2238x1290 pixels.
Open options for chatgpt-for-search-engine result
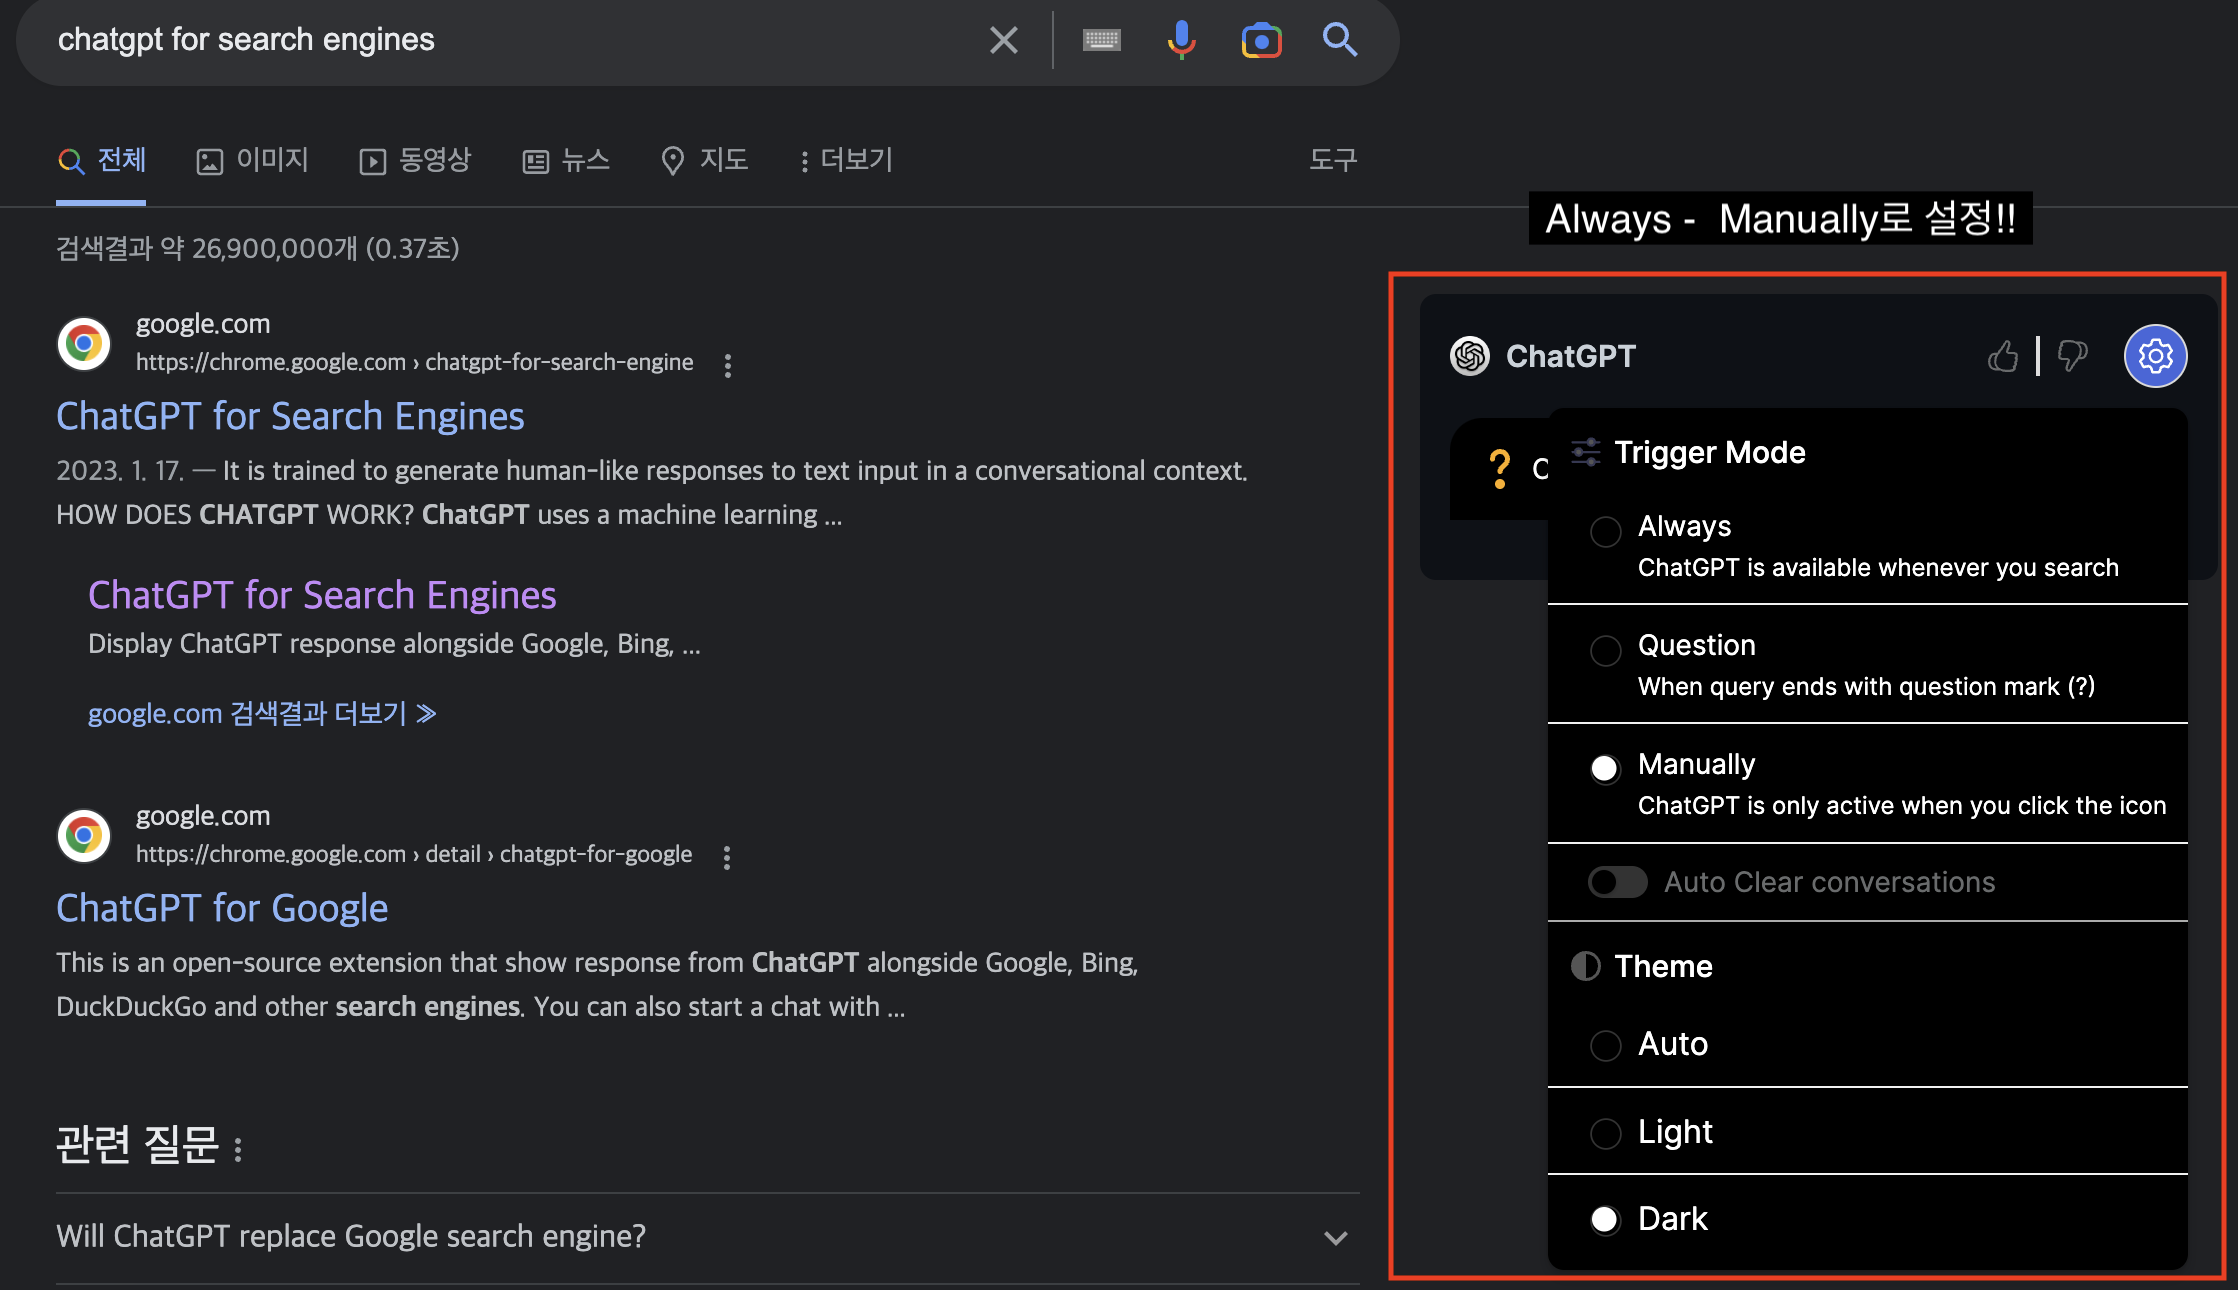(x=728, y=365)
